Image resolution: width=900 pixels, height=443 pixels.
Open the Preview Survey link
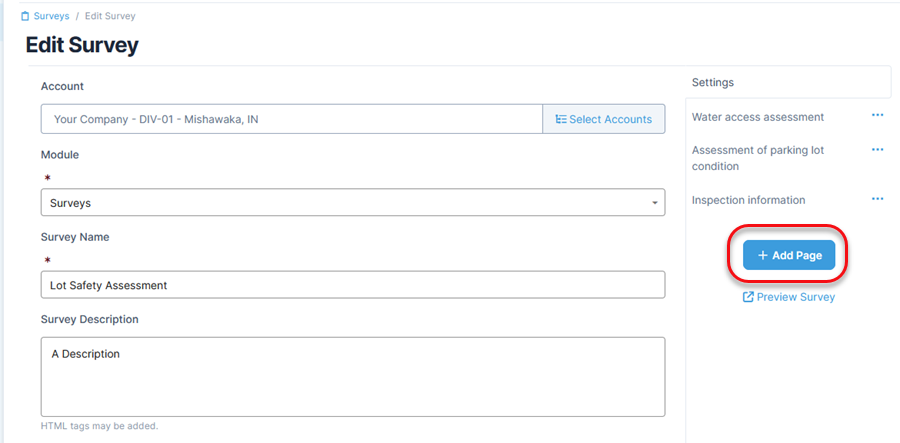click(x=789, y=297)
